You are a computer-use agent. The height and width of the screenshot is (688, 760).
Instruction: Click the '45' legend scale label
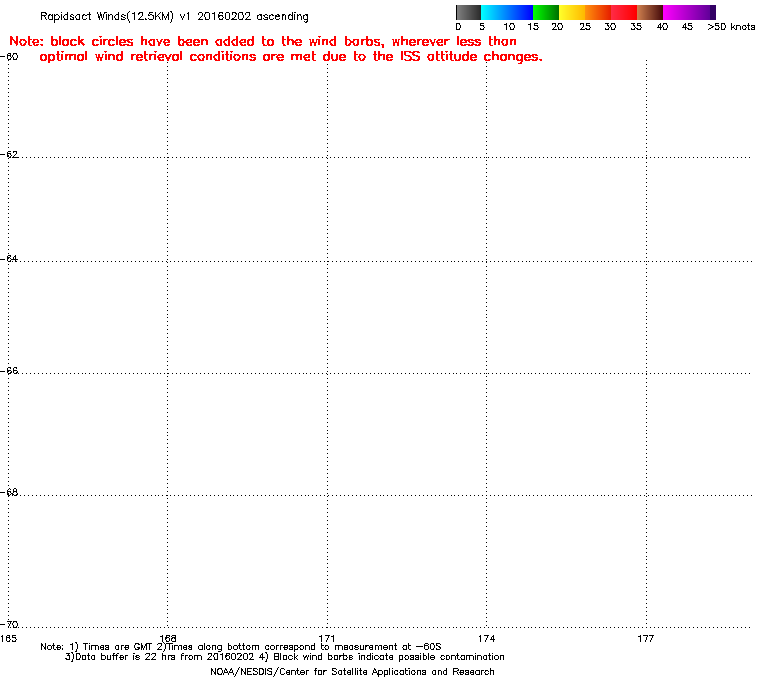tap(687, 27)
